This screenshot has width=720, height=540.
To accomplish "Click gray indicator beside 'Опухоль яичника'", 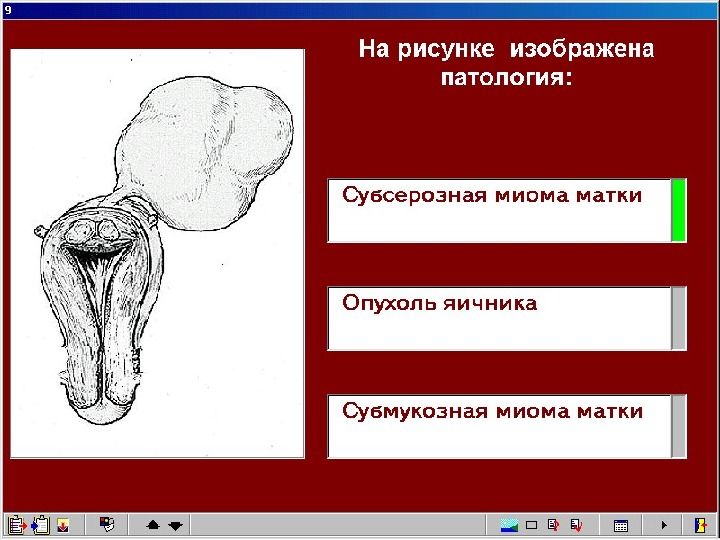I will point(679,318).
